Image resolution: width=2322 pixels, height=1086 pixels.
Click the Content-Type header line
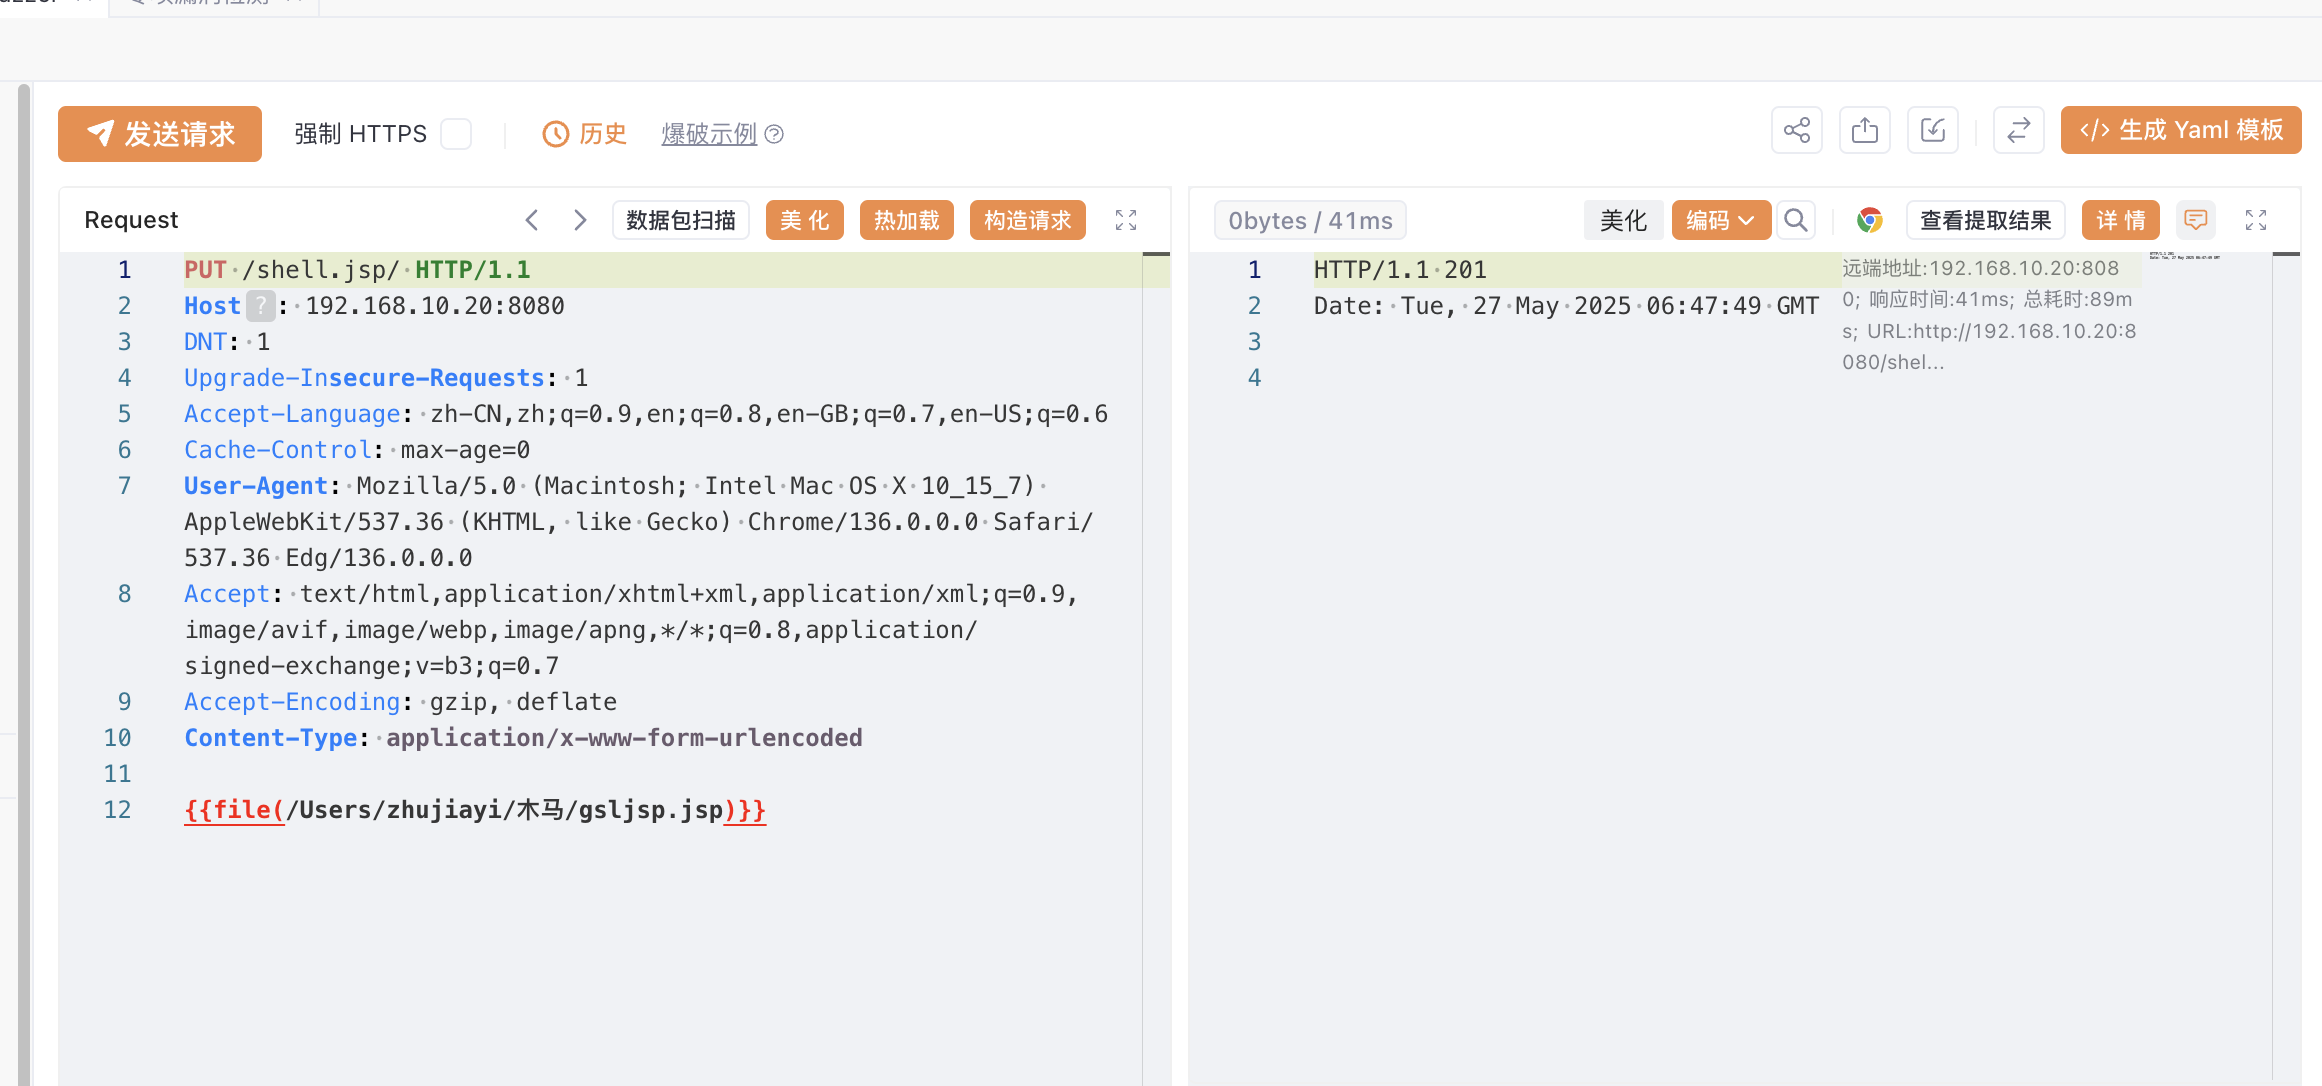click(523, 738)
